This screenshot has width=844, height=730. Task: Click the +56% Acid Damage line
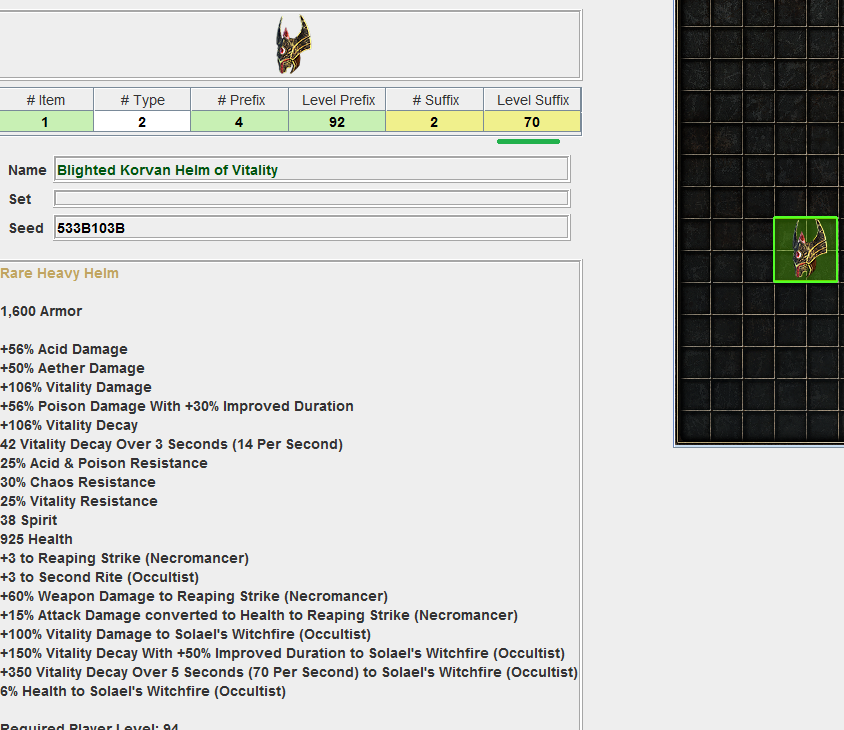click(x=64, y=349)
